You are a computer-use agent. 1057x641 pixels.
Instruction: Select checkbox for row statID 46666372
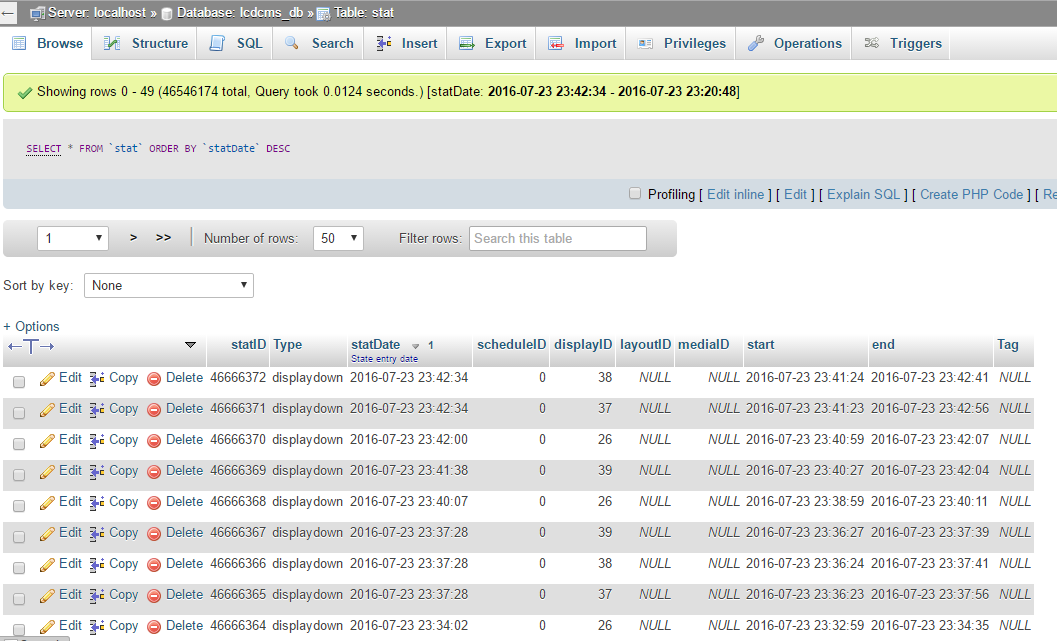(x=19, y=381)
